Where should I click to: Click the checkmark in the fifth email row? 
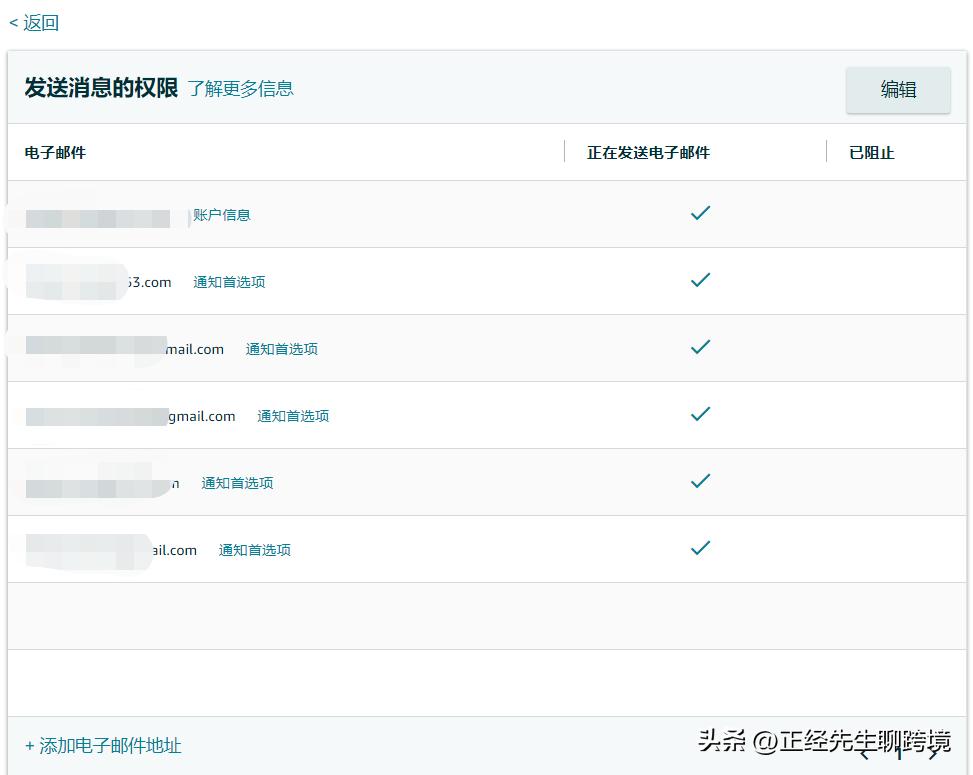699,481
